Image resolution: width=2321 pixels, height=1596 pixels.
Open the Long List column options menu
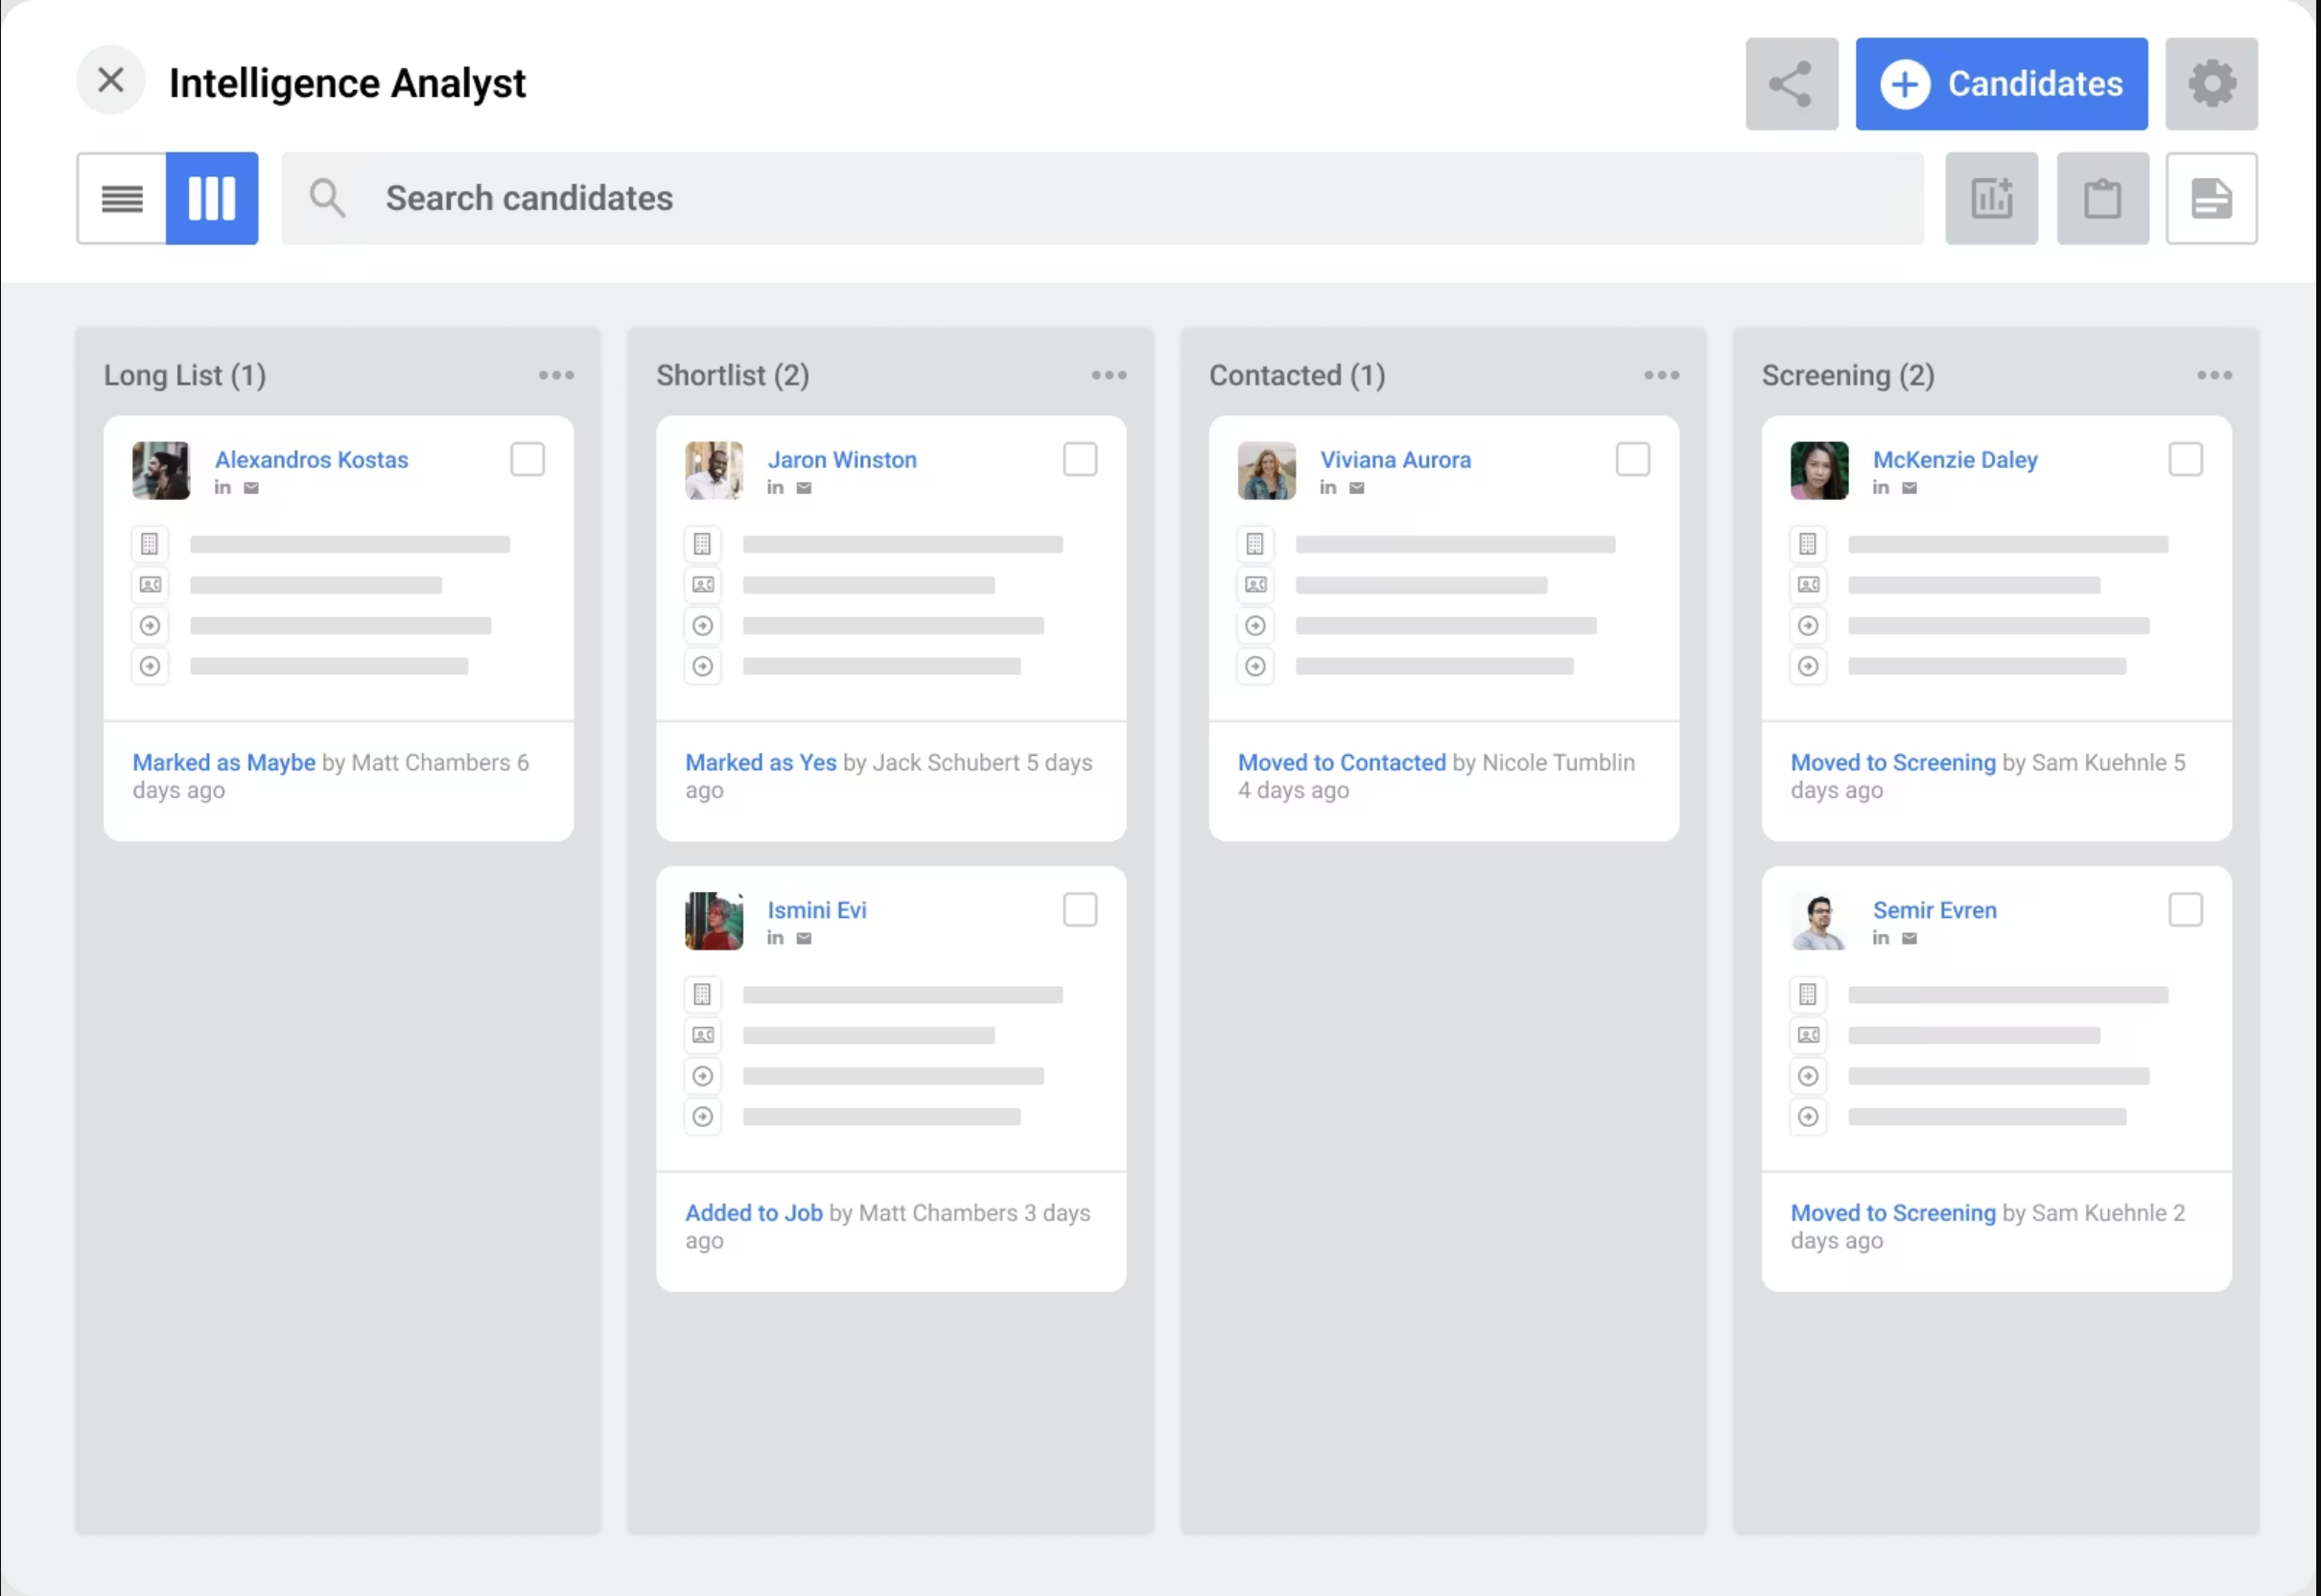(557, 375)
